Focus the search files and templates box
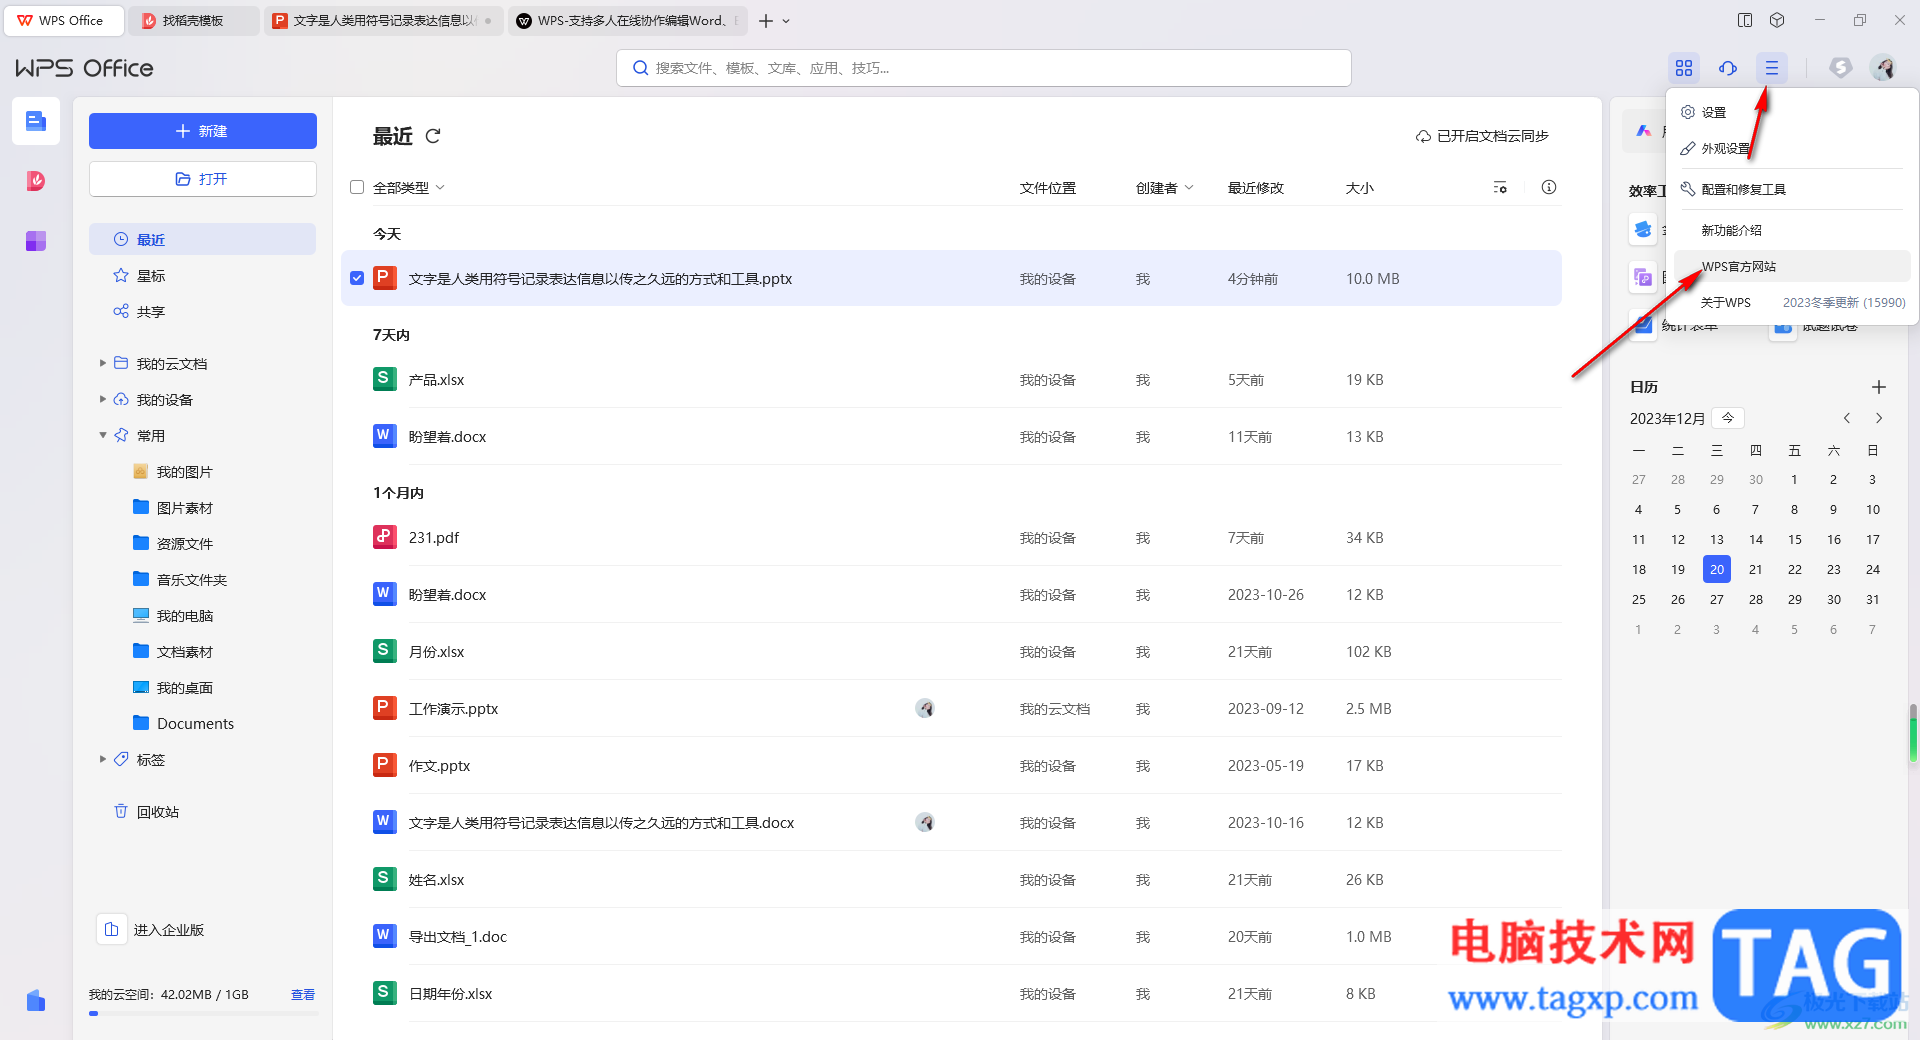 tap(984, 68)
